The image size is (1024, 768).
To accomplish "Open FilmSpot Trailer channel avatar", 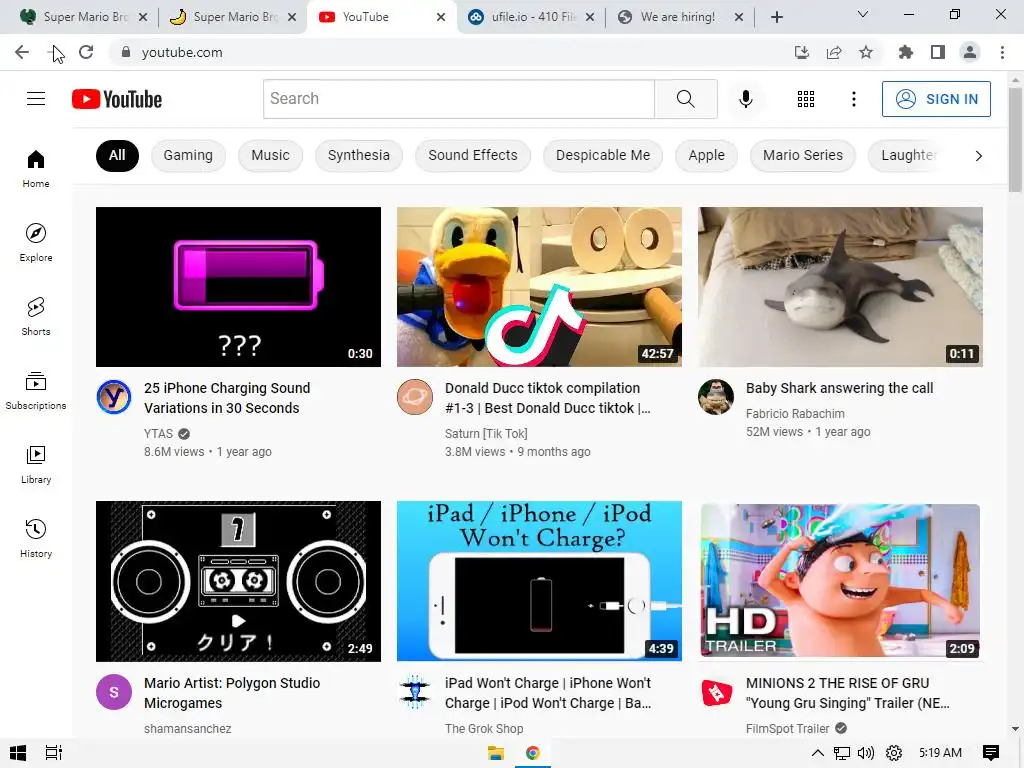I will 716,692.
